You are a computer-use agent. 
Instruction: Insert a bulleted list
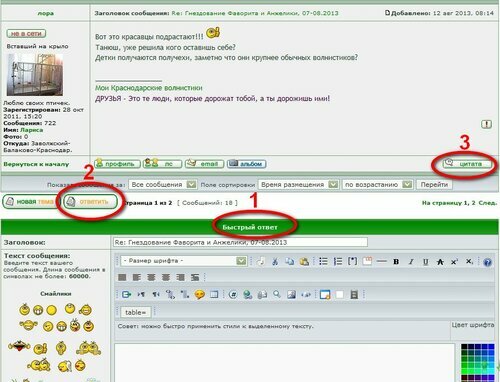click(323, 261)
